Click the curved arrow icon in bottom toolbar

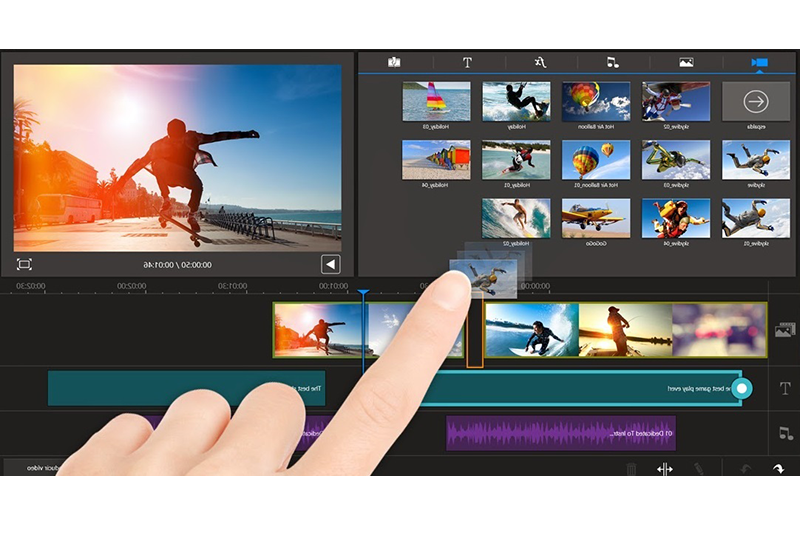coord(778,468)
